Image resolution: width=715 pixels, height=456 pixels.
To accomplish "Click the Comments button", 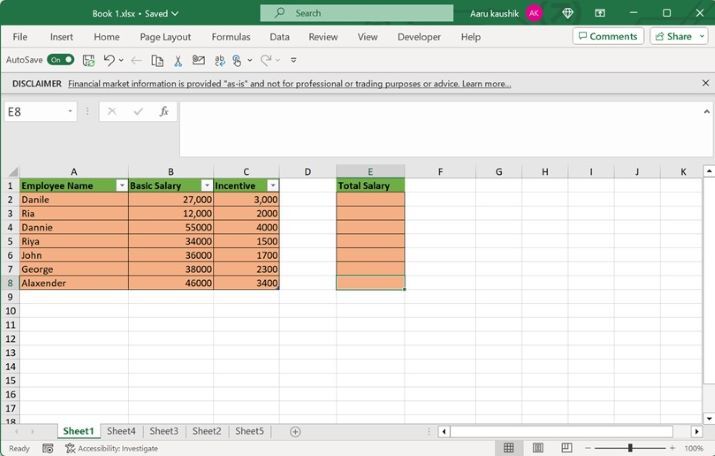I will (x=608, y=36).
